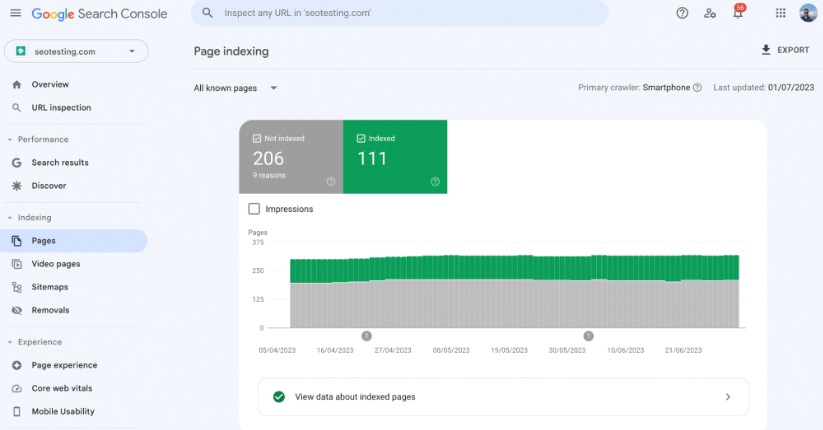Click the Mobile Usability phone icon
The width and height of the screenshot is (823, 430).
(x=17, y=412)
